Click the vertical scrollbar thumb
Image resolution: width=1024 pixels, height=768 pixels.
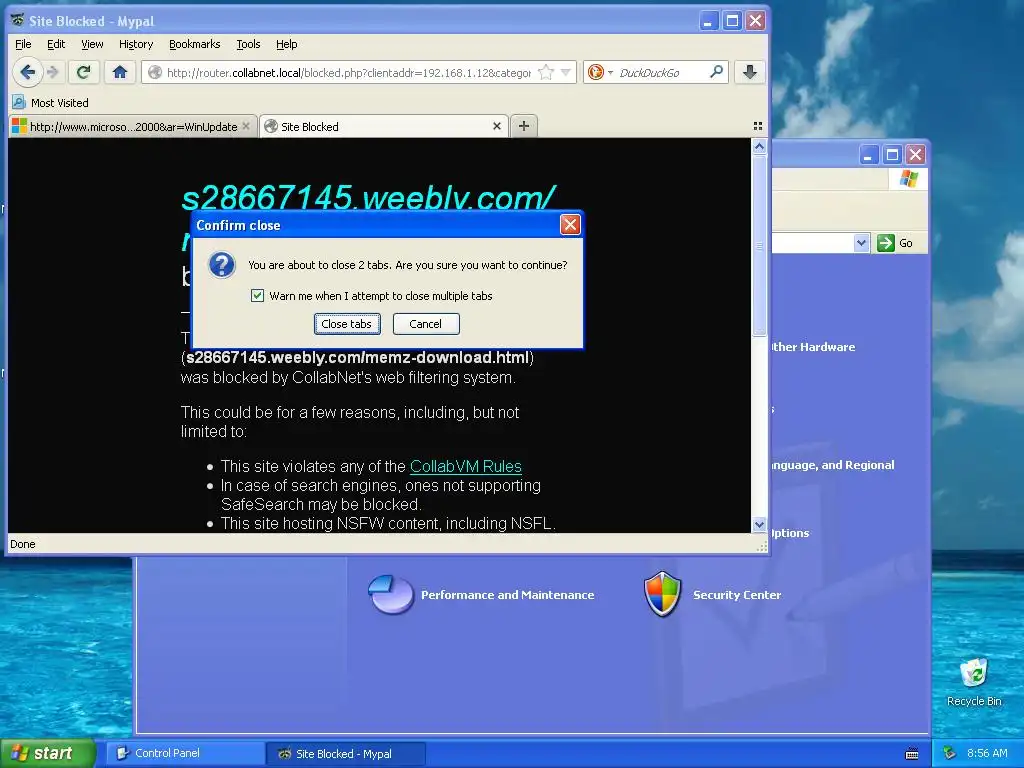[759, 245]
